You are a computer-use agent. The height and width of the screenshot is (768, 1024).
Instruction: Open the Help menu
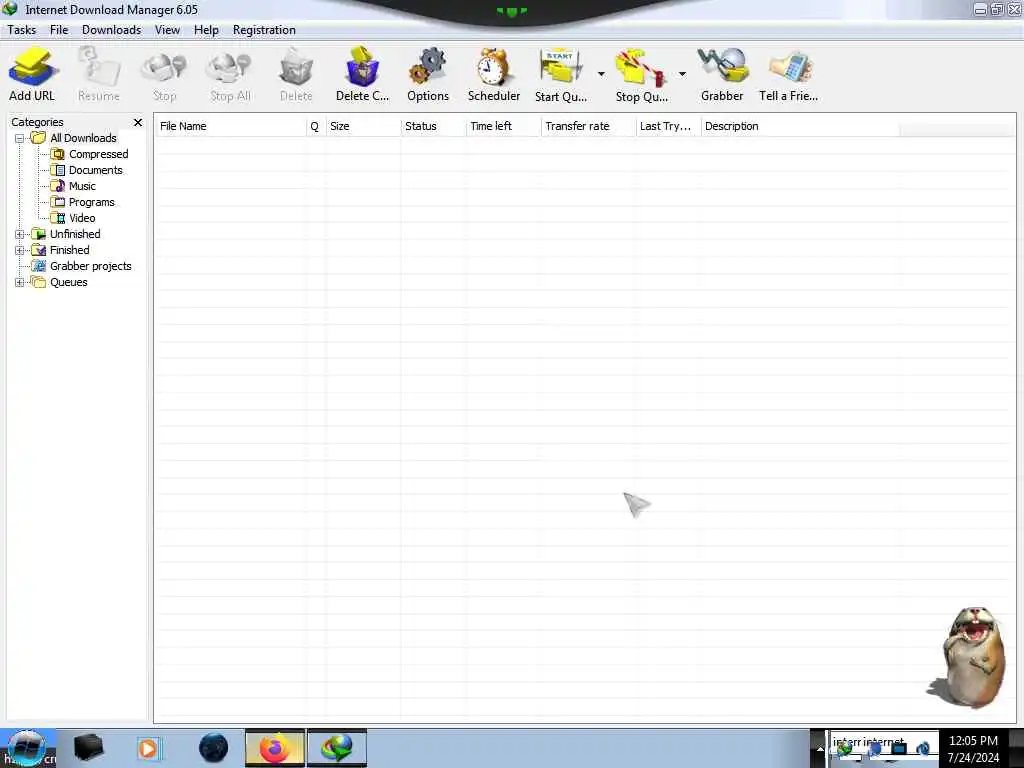pos(206,30)
